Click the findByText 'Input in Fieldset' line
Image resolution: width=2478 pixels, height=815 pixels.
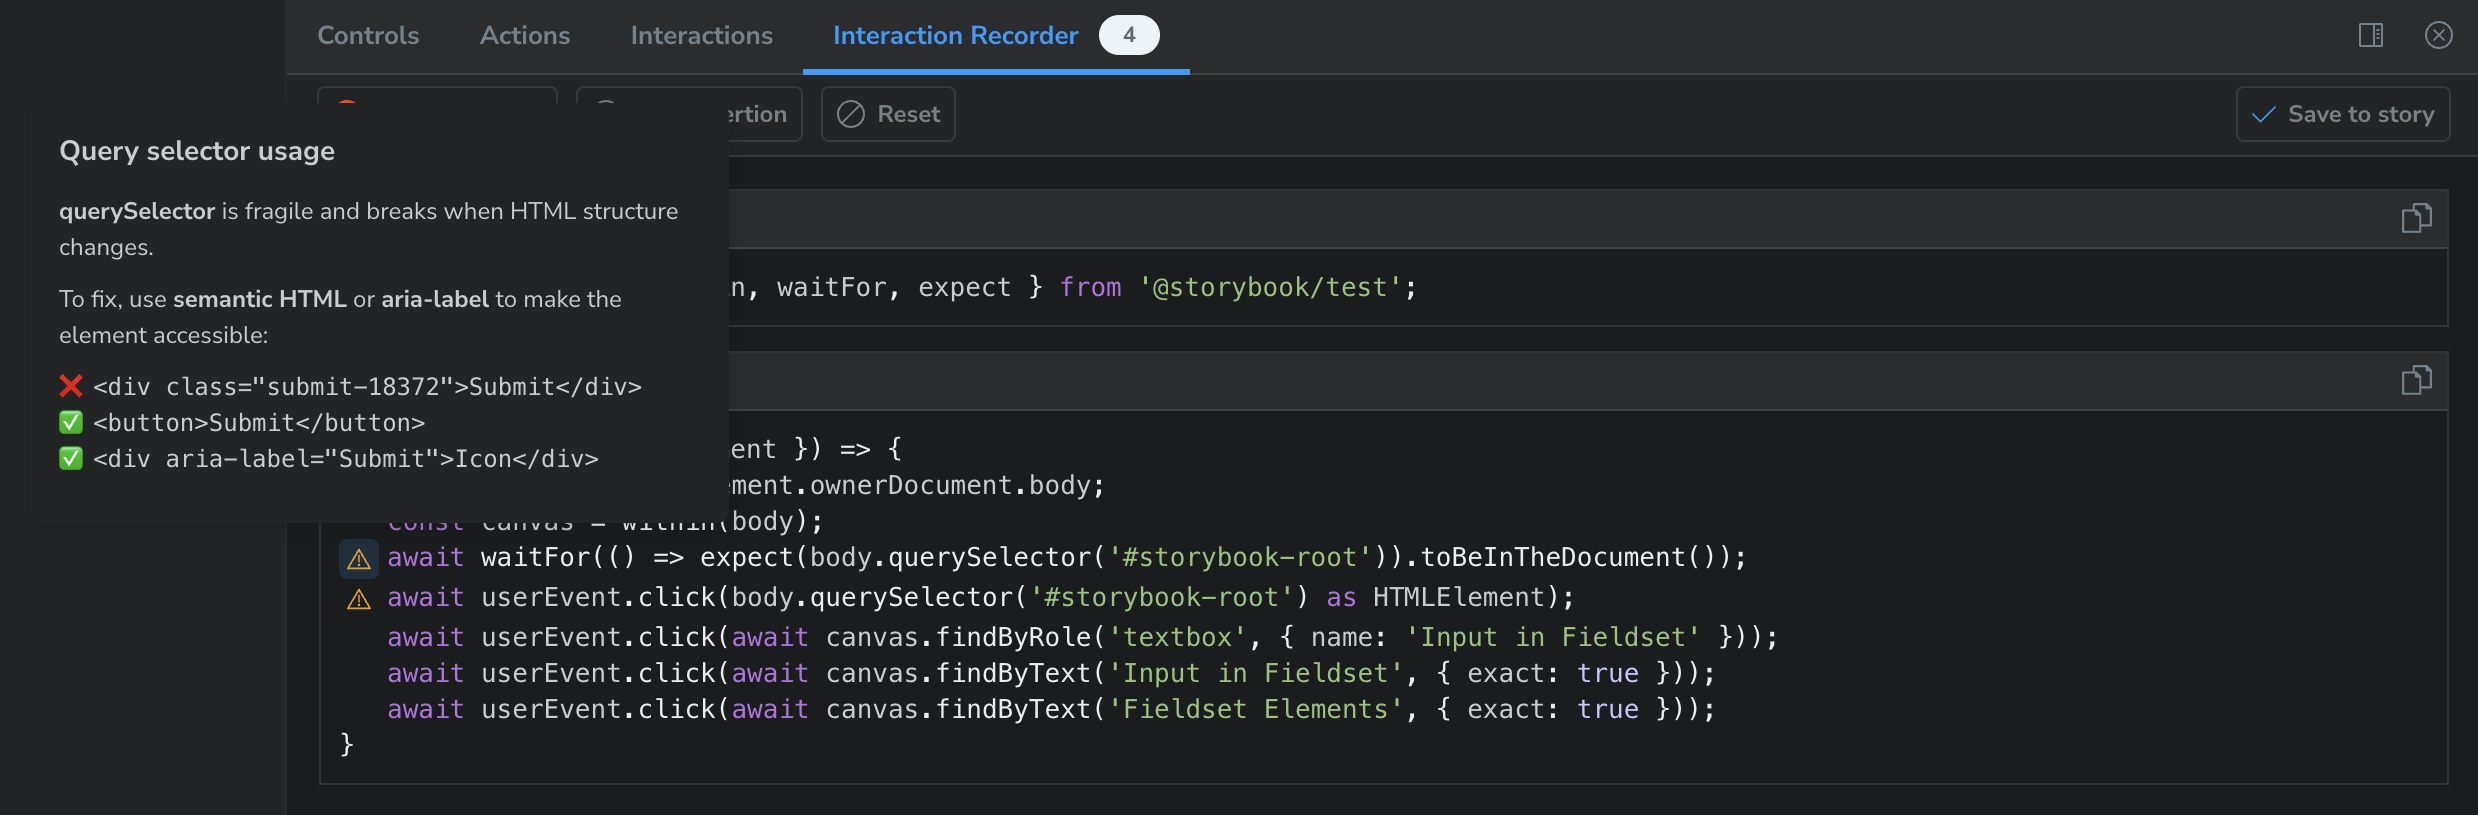pyautogui.click(x=1051, y=673)
